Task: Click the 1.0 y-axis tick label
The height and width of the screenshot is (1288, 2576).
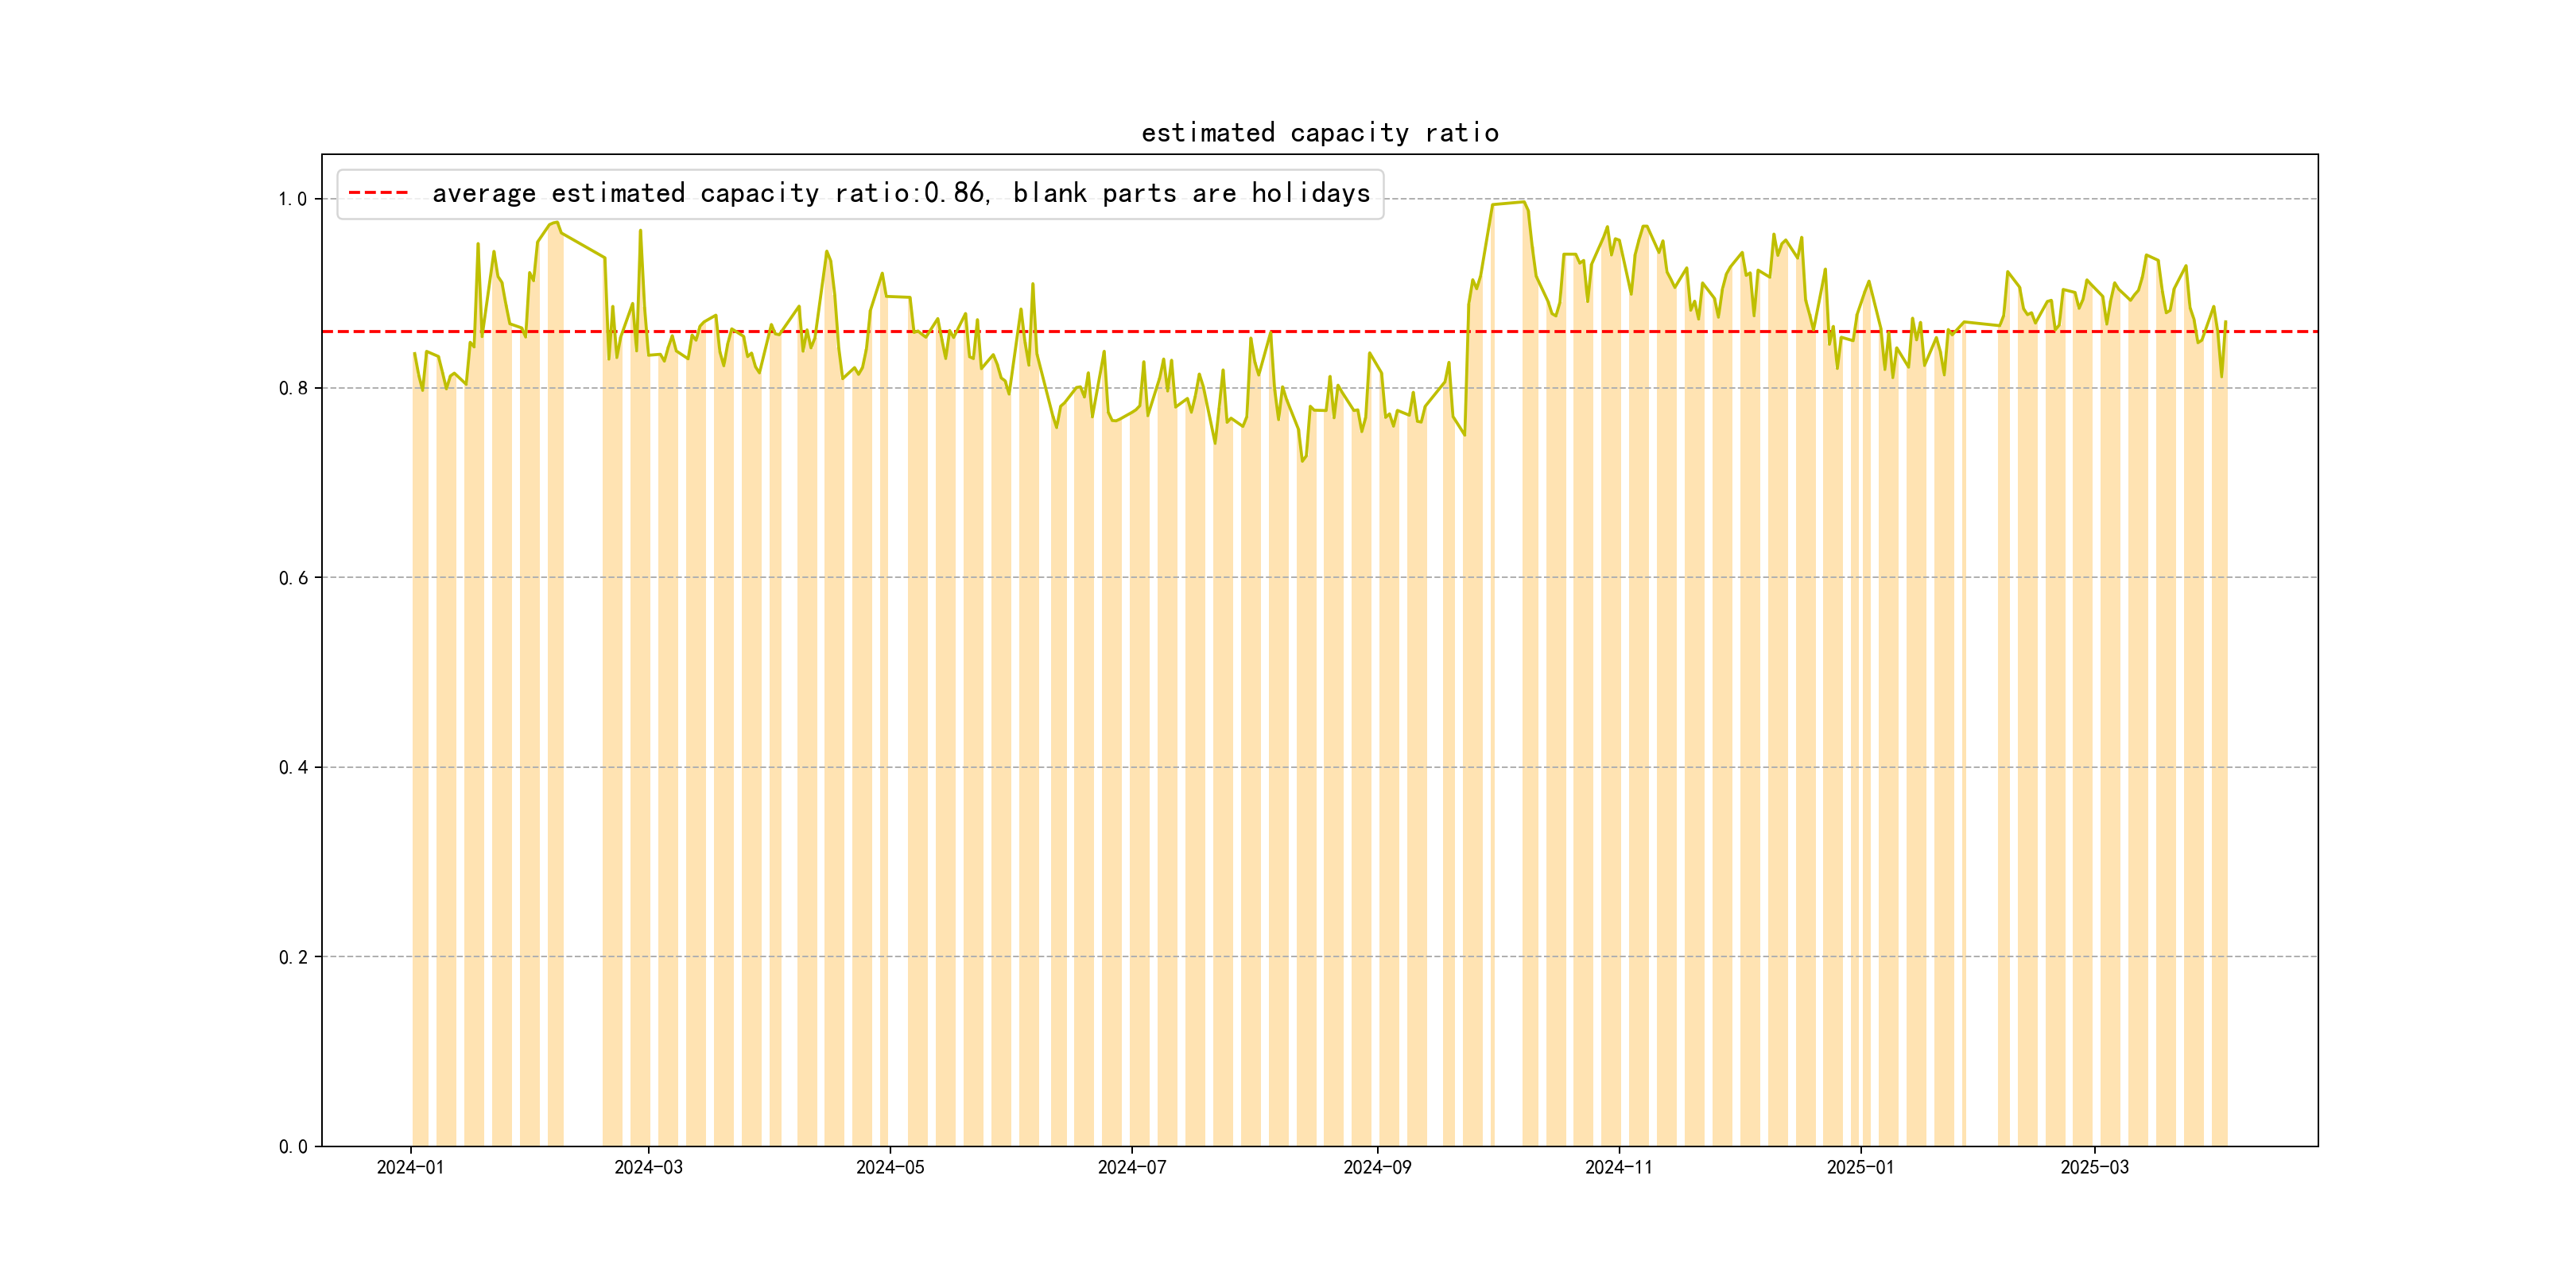Action: [292, 199]
